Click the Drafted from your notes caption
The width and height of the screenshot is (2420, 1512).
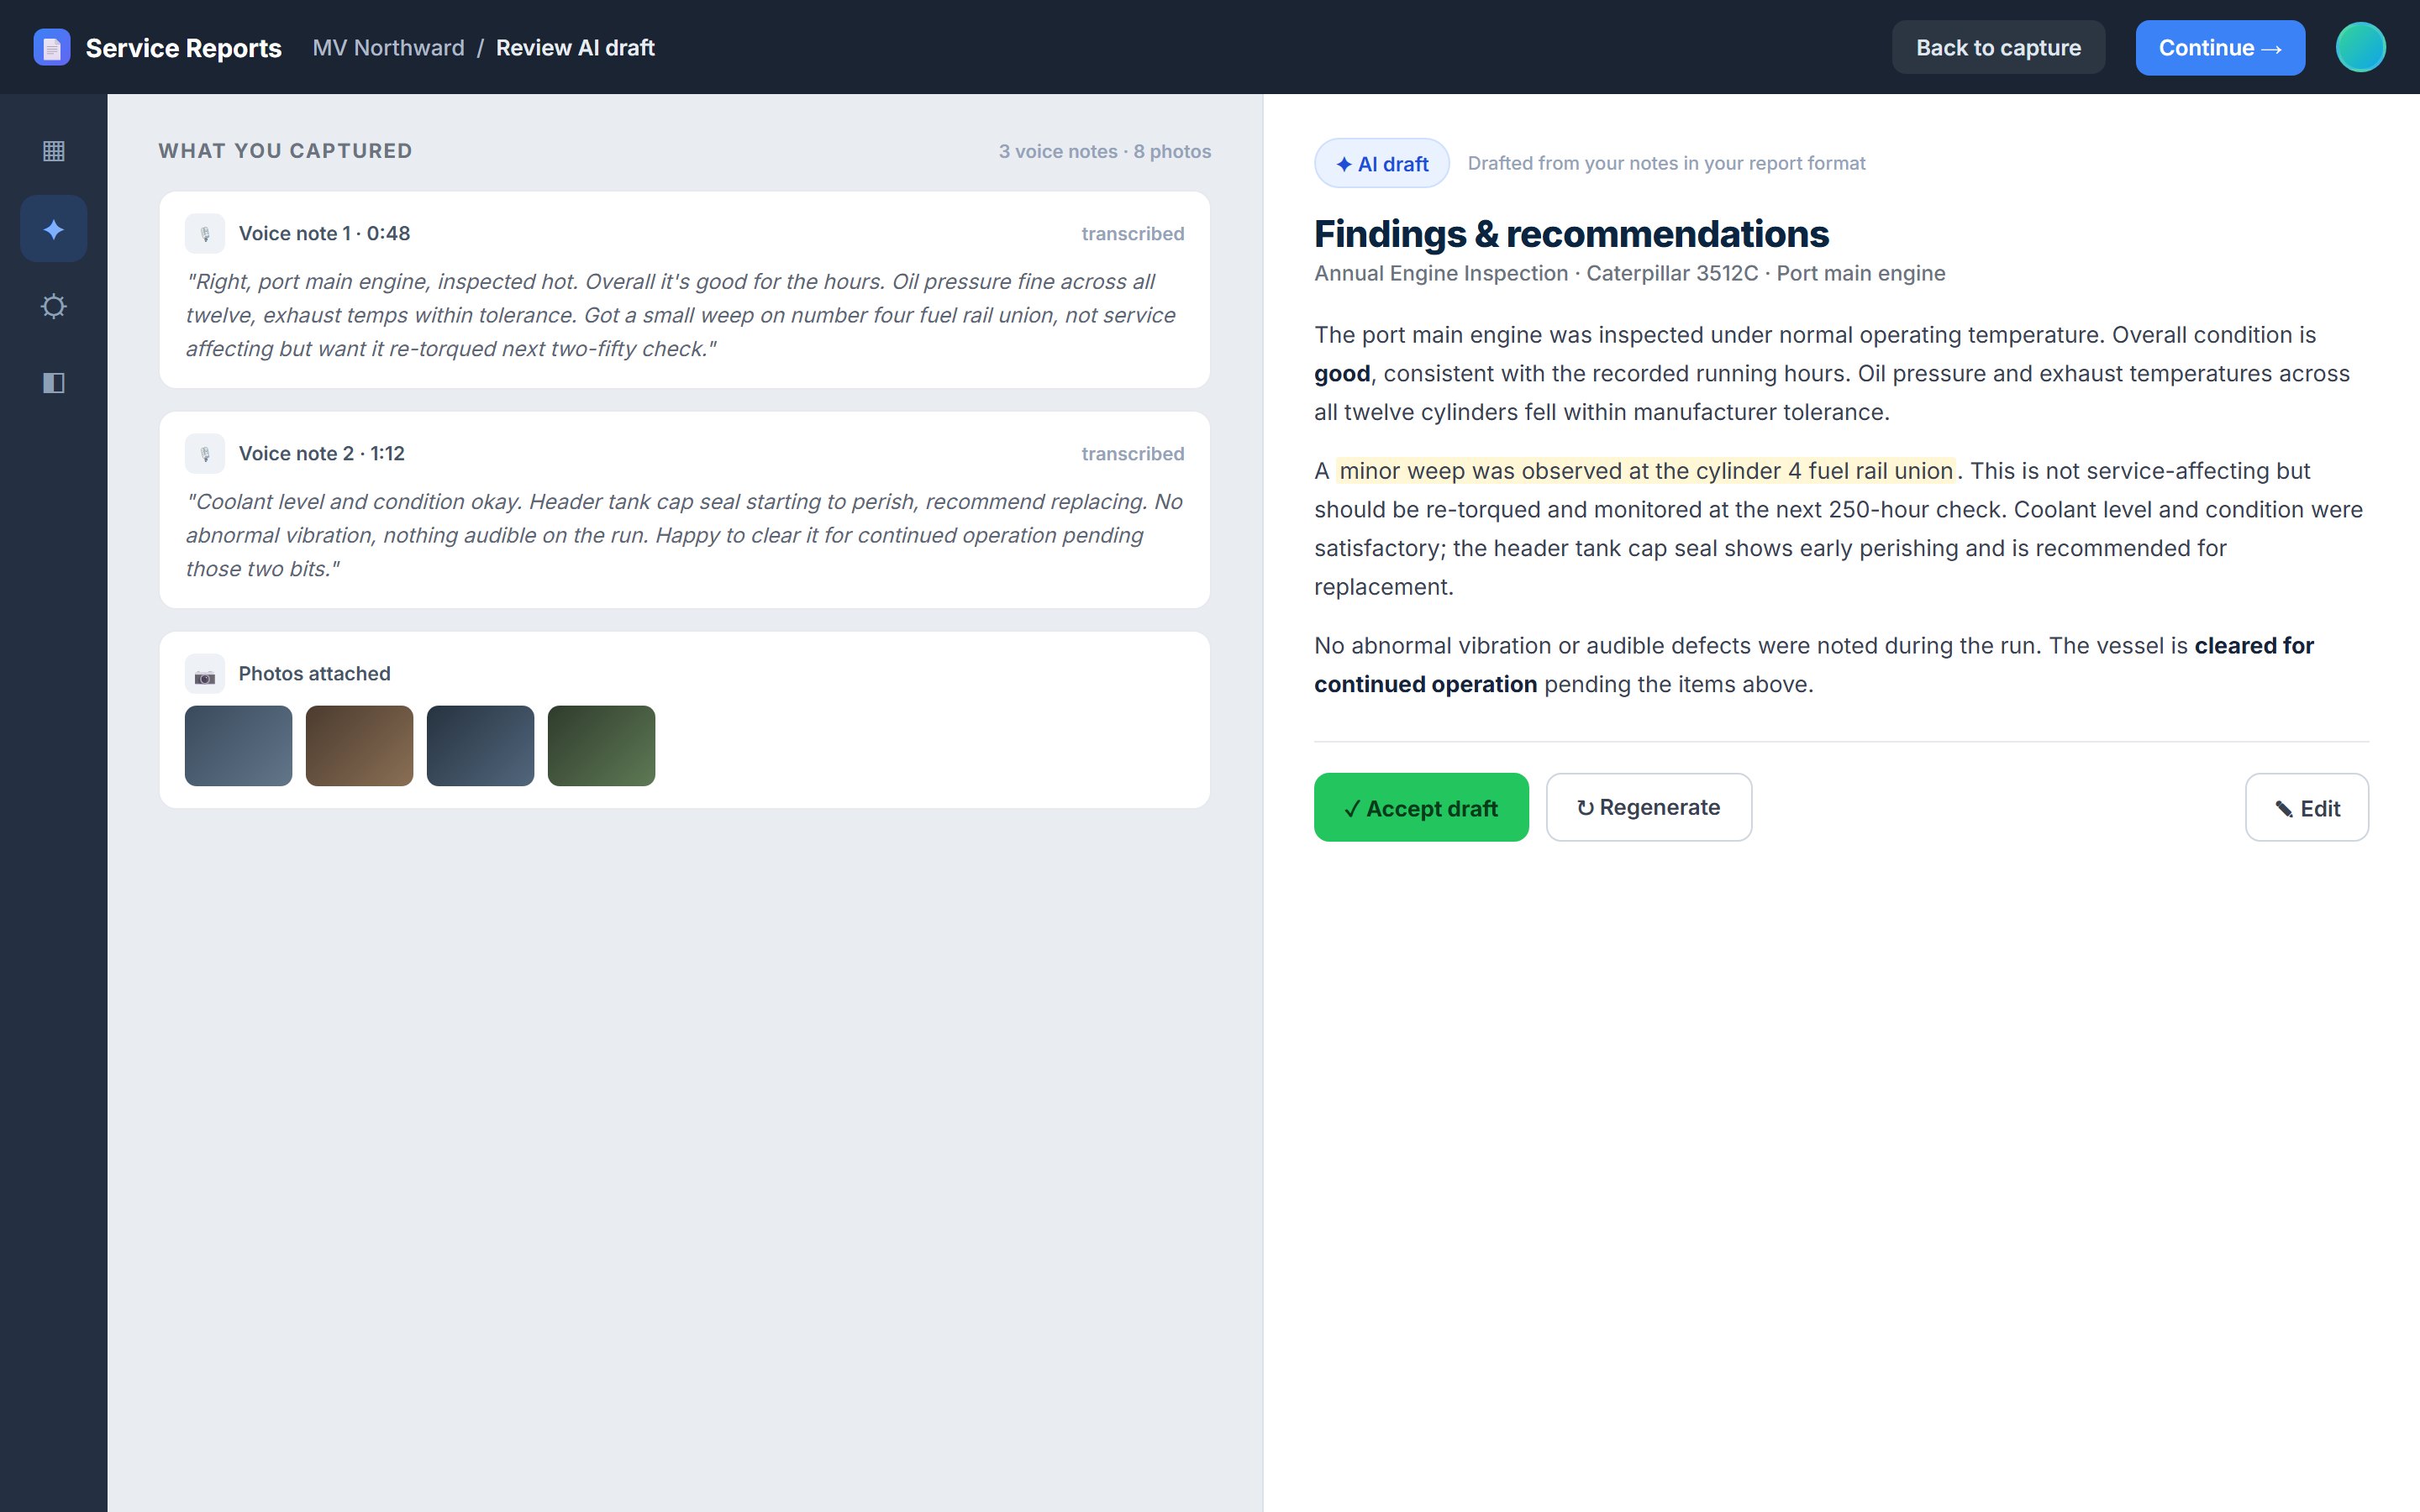tap(1666, 163)
